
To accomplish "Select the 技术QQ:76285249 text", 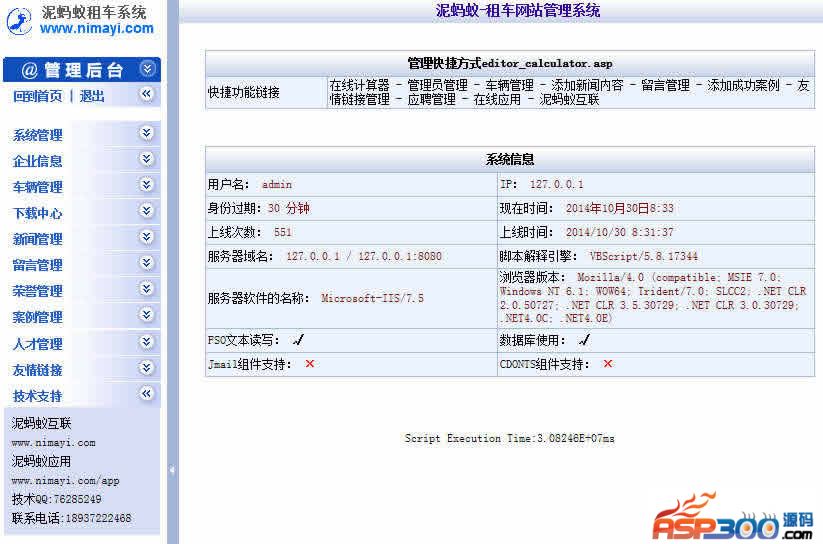I will coord(57,499).
